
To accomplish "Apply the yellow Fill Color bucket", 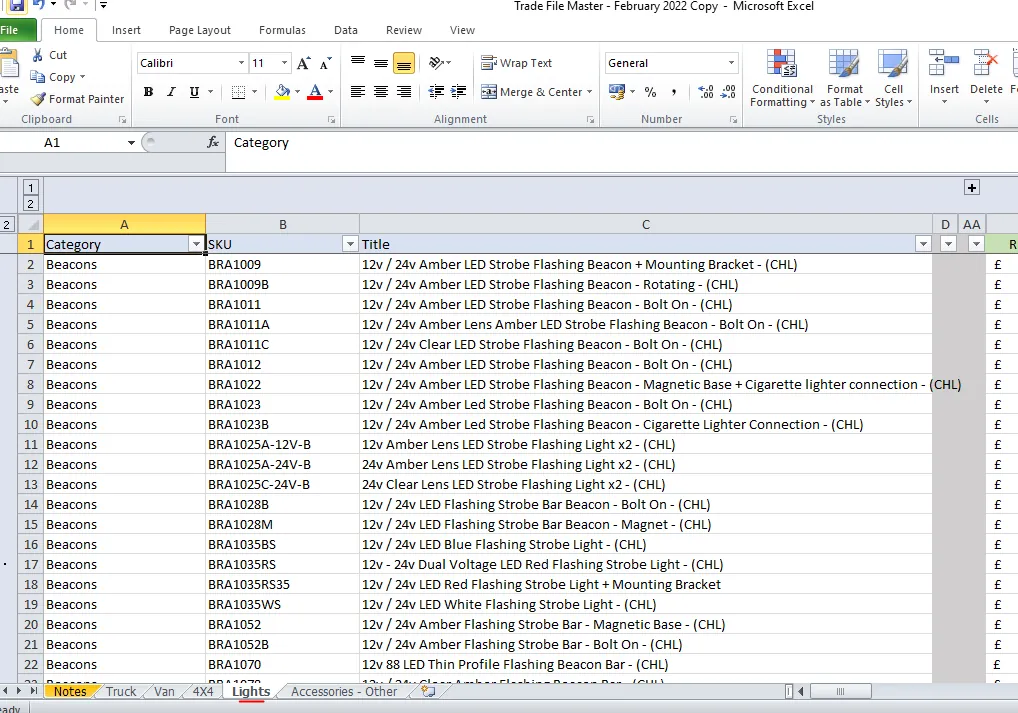I will point(282,92).
